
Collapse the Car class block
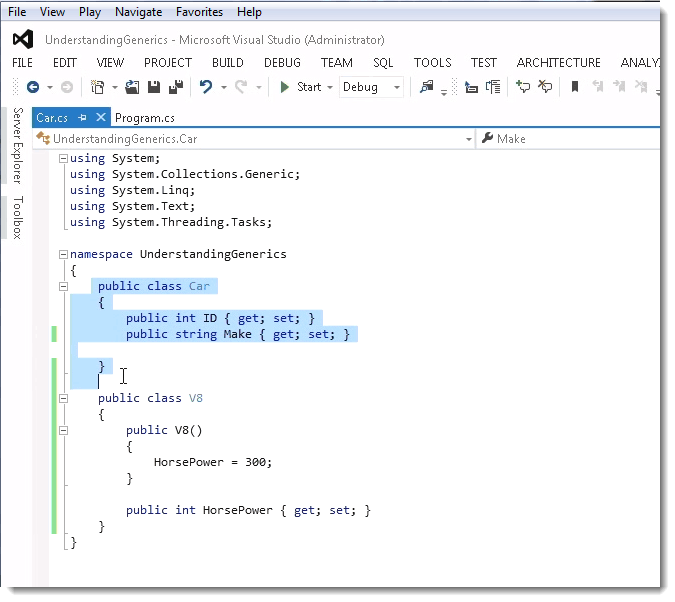coord(63,286)
